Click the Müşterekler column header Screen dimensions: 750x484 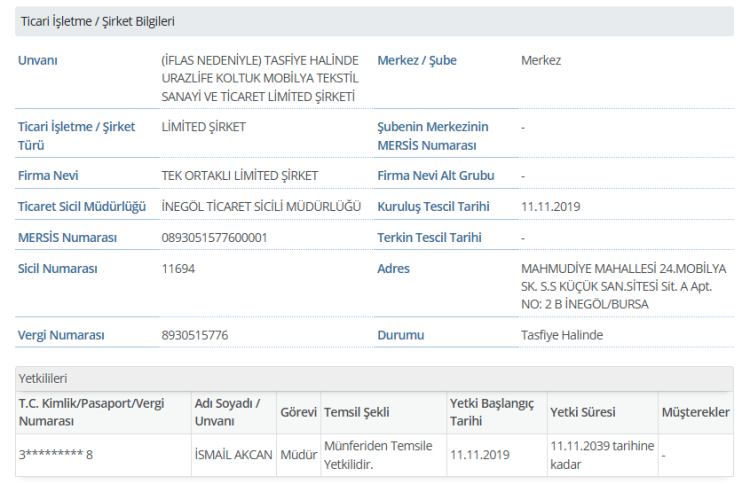click(695, 412)
